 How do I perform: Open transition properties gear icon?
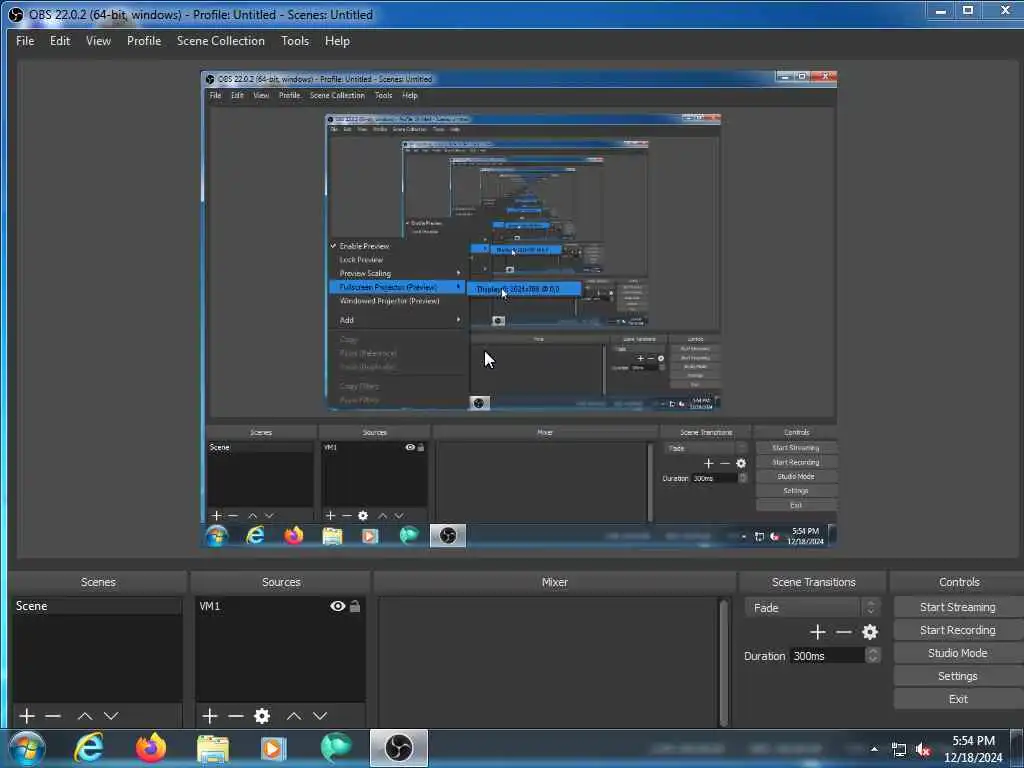click(x=870, y=632)
